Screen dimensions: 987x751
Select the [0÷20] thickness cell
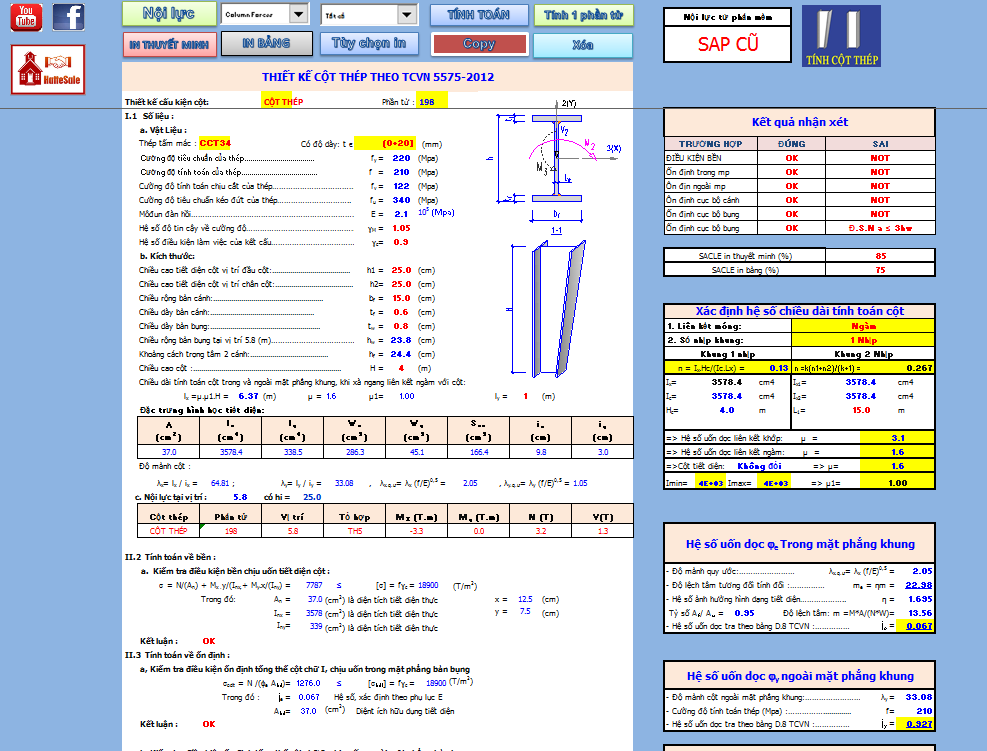coord(384,144)
